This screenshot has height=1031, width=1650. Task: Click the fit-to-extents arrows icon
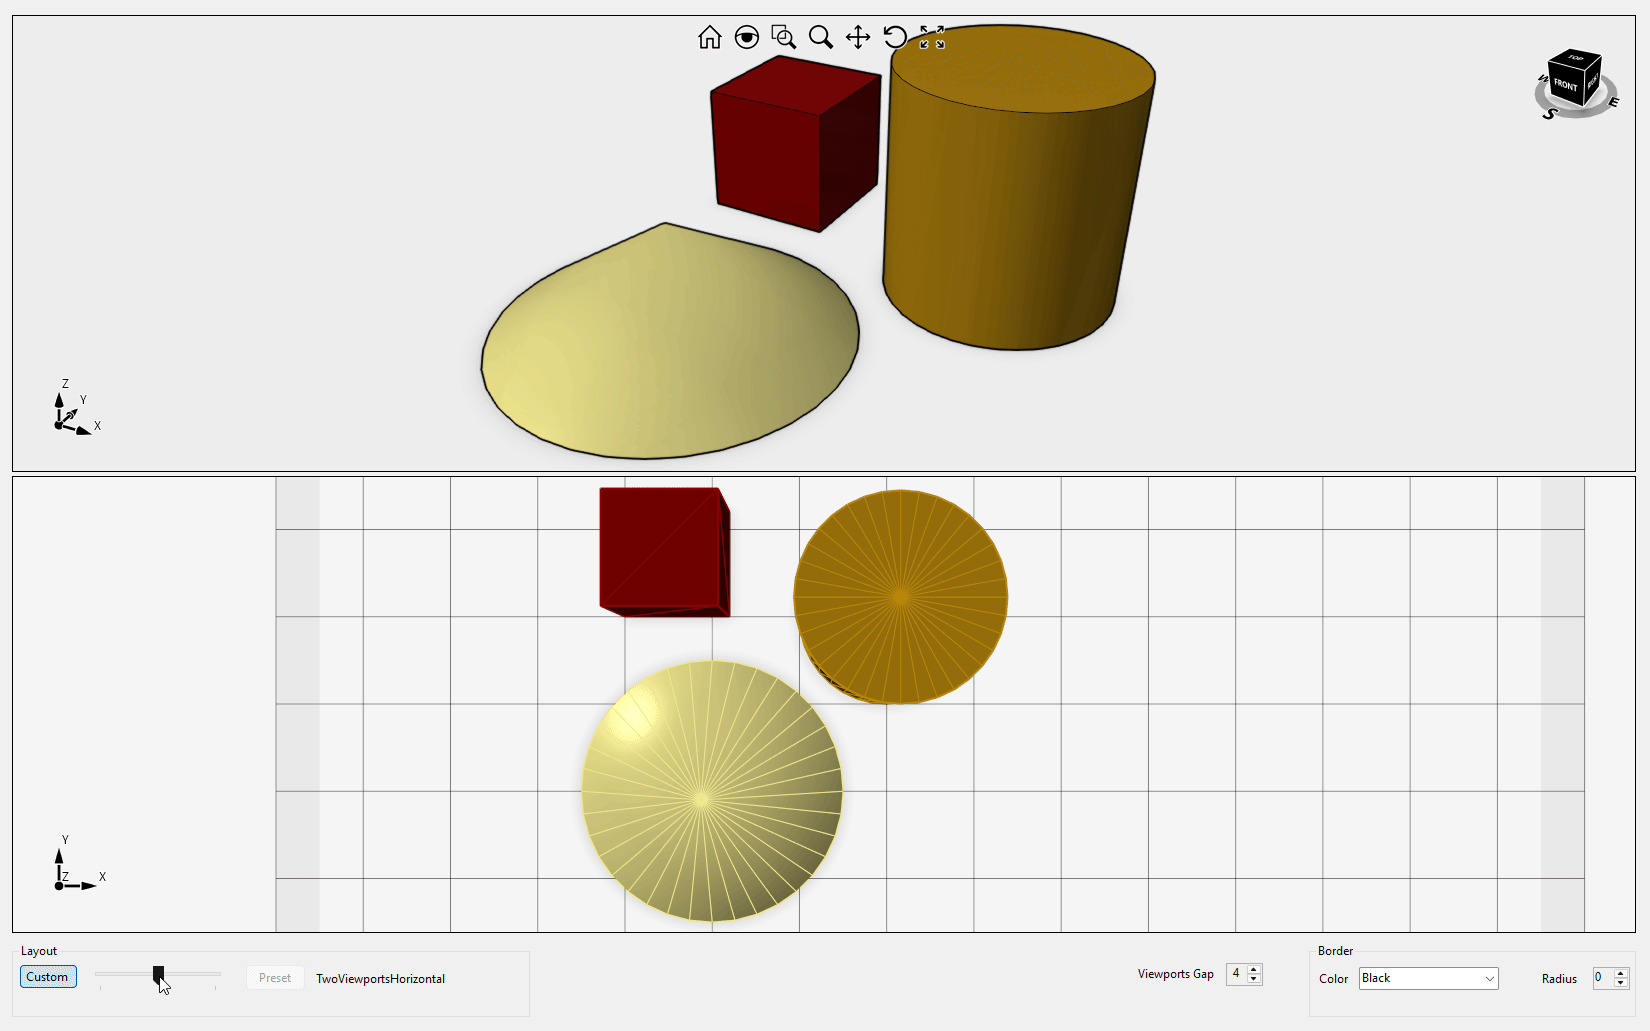click(x=932, y=38)
